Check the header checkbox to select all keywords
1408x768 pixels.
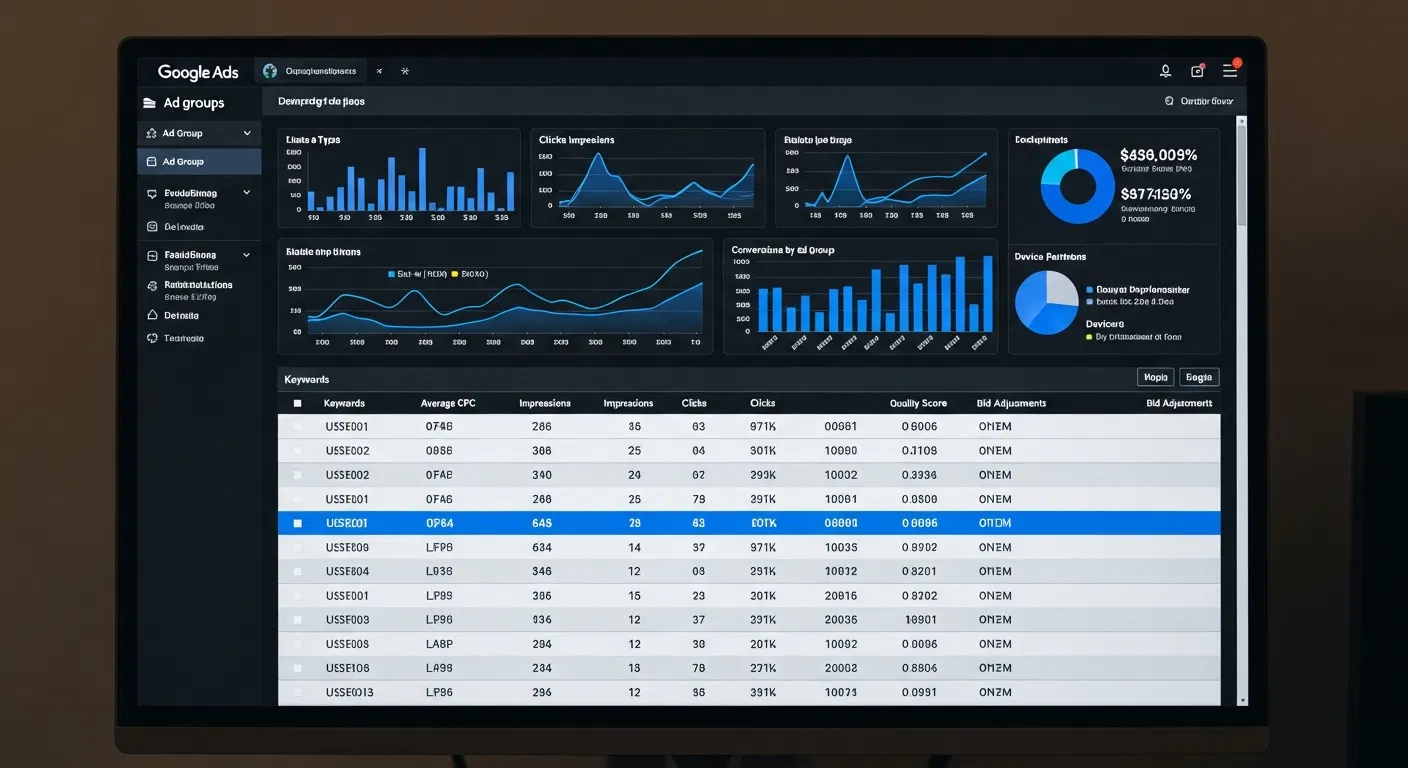point(297,402)
